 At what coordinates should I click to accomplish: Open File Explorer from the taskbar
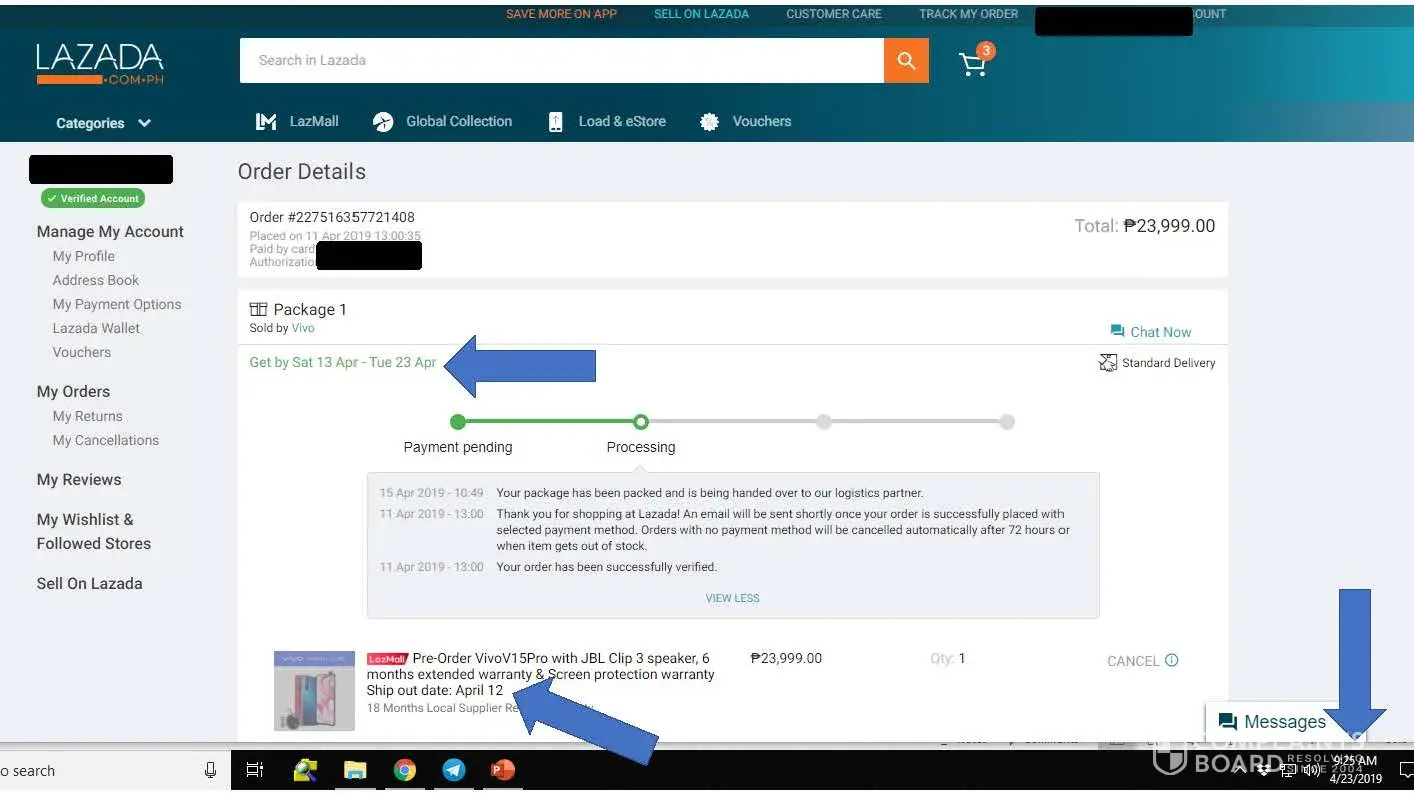coord(355,770)
